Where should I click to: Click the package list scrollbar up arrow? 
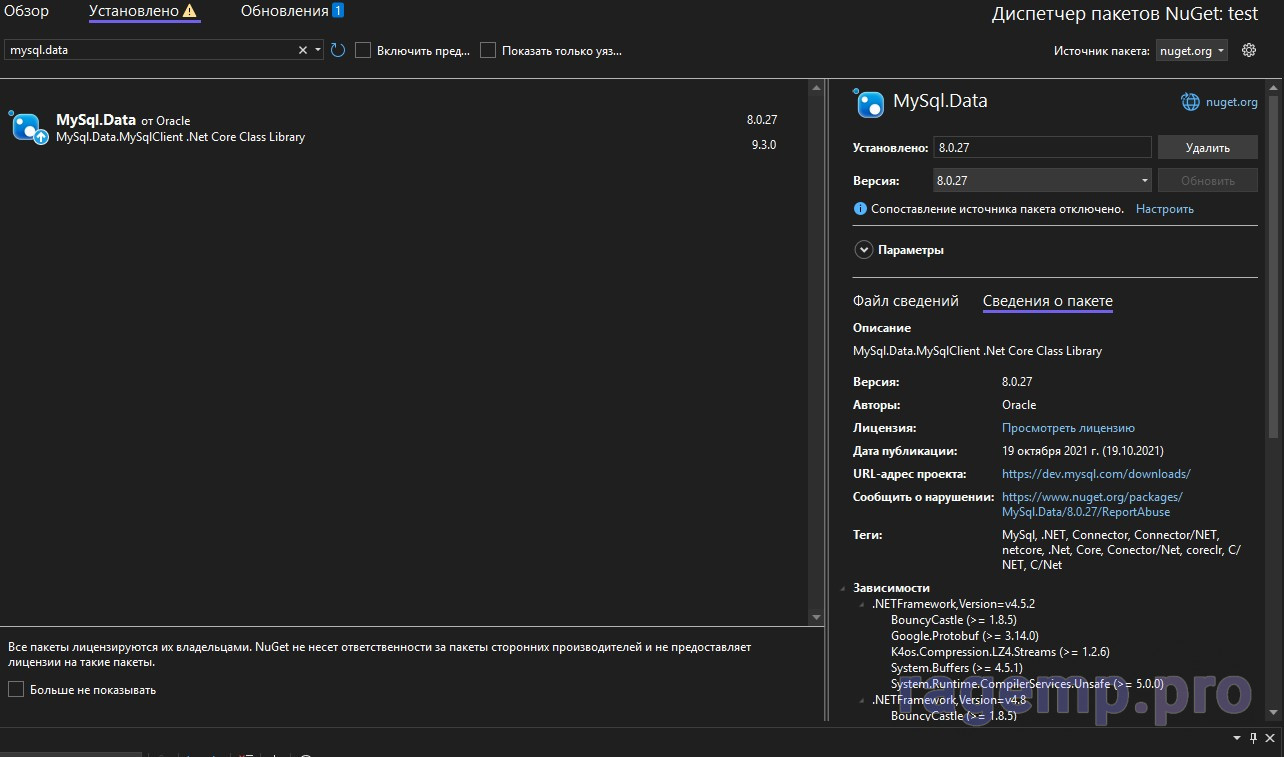[816, 88]
